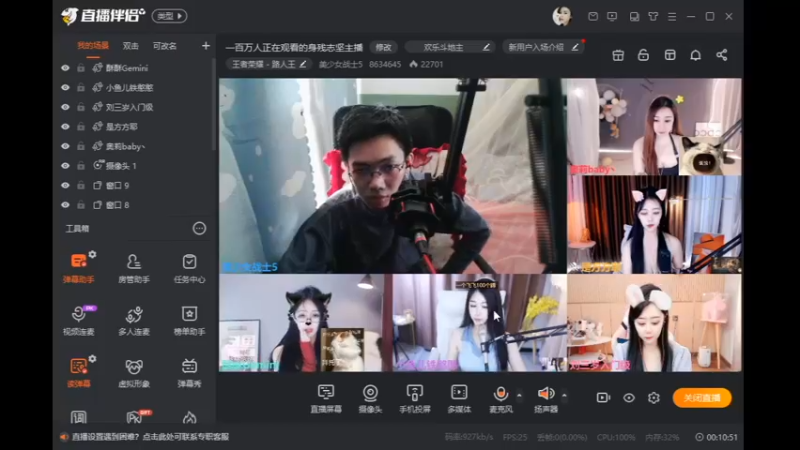This screenshot has width=800, height=450.
Task: Switch to the 我的场景 tab
Action: coord(93,46)
